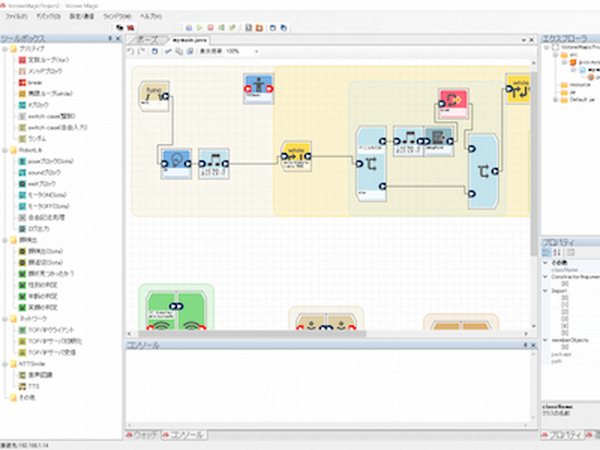The width and height of the screenshot is (600, 450).
Task: Select the TTS block under NTTSmile
Action: point(34,385)
